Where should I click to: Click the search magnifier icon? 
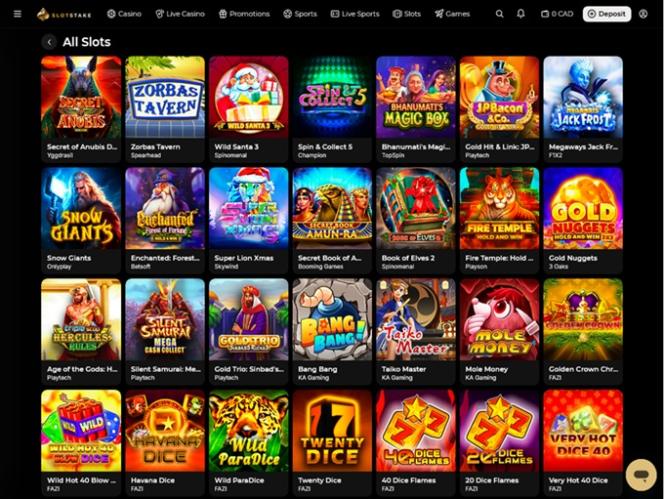tap(500, 14)
